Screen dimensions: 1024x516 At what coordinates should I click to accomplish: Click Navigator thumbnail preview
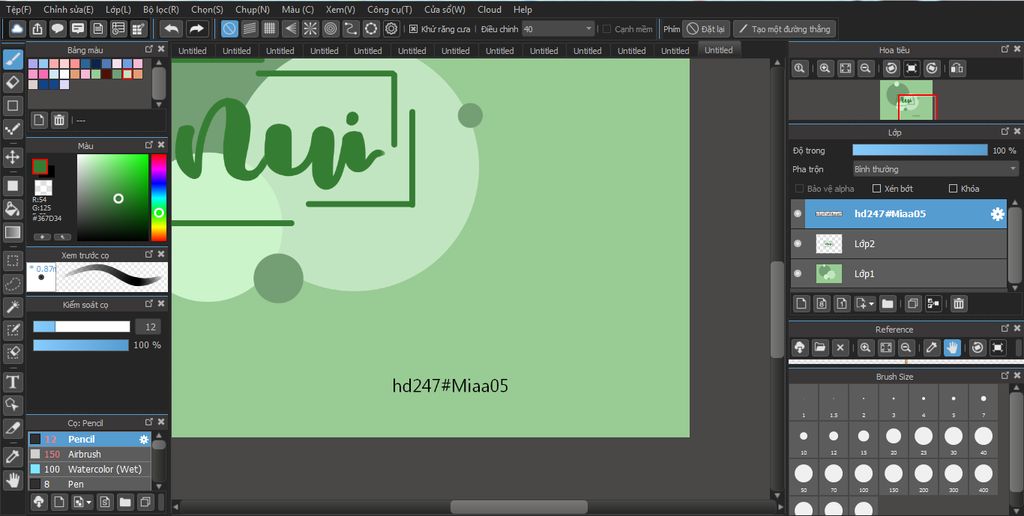coord(906,100)
